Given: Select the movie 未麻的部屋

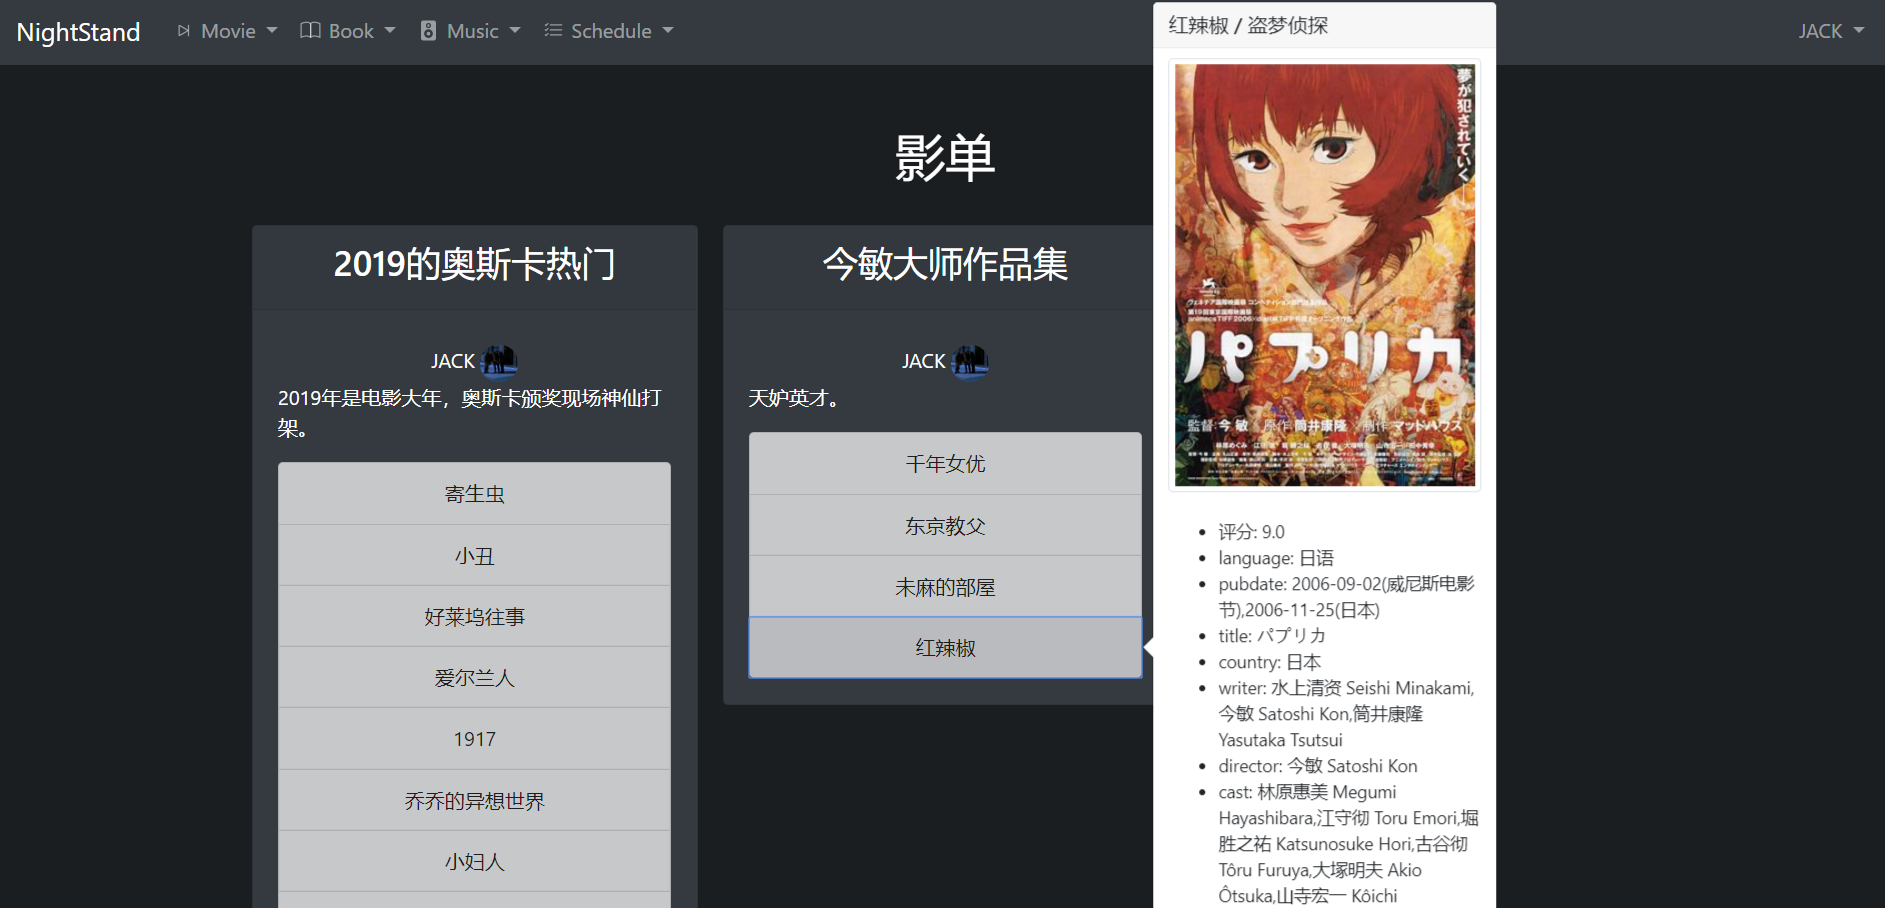Looking at the screenshot, I should click(x=945, y=587).
